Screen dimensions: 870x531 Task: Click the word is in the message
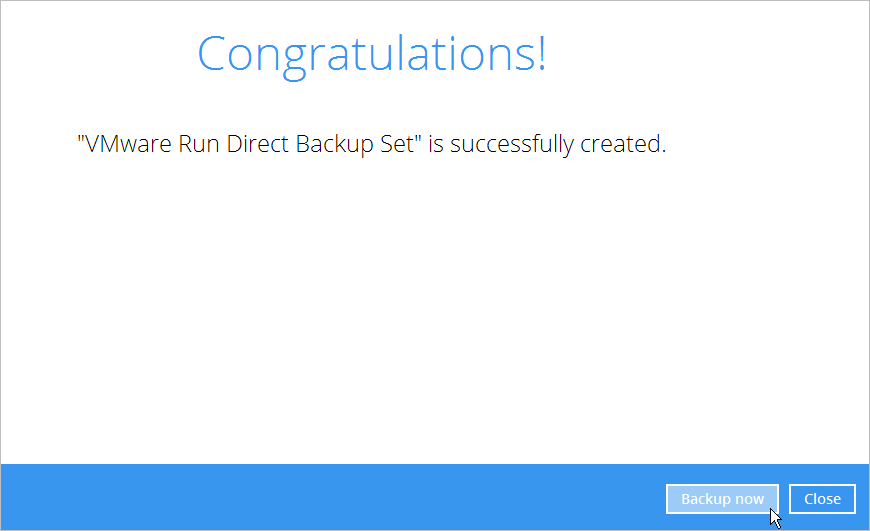coord(436,144)
